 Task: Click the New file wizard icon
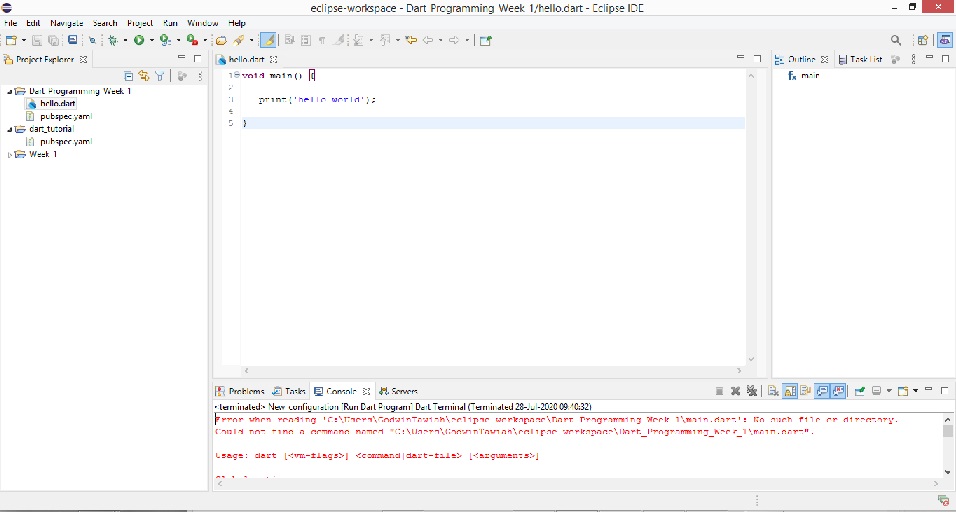coord(10,40)
